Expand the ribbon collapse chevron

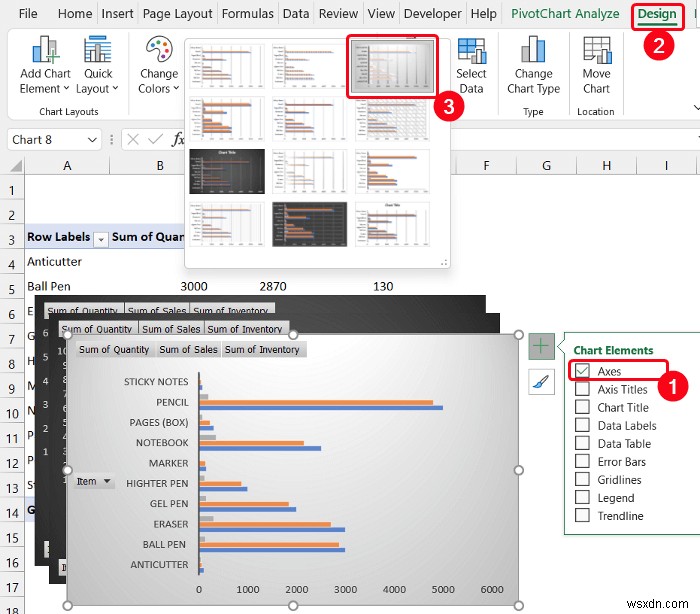pyautogui.click(x=696, y=108)
